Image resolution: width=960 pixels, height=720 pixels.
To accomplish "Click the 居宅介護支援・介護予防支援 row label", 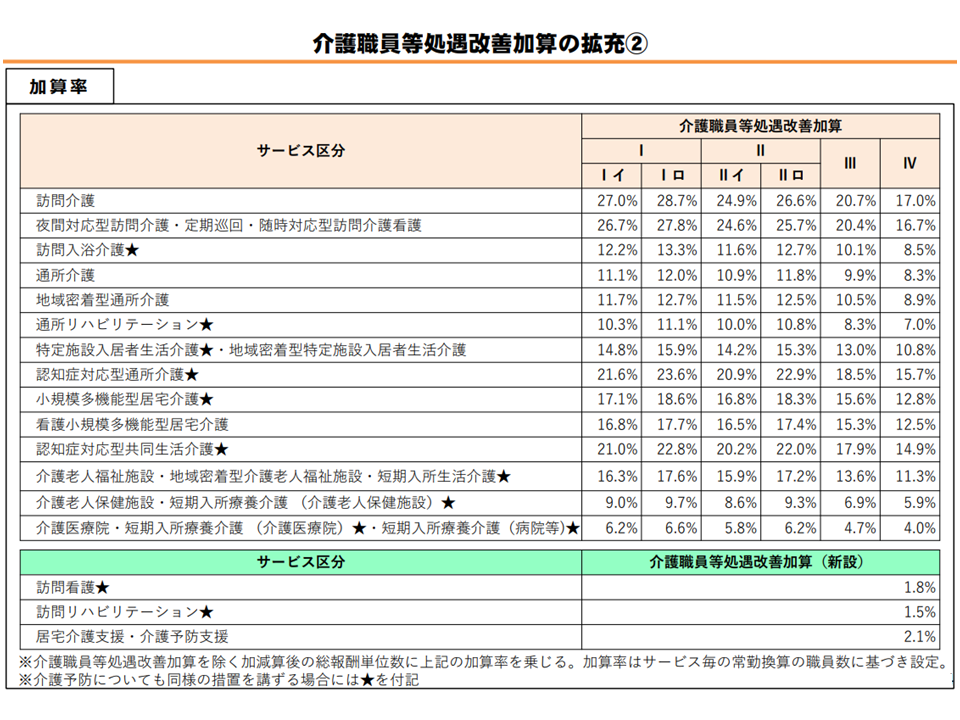I will tap(132, 637).
